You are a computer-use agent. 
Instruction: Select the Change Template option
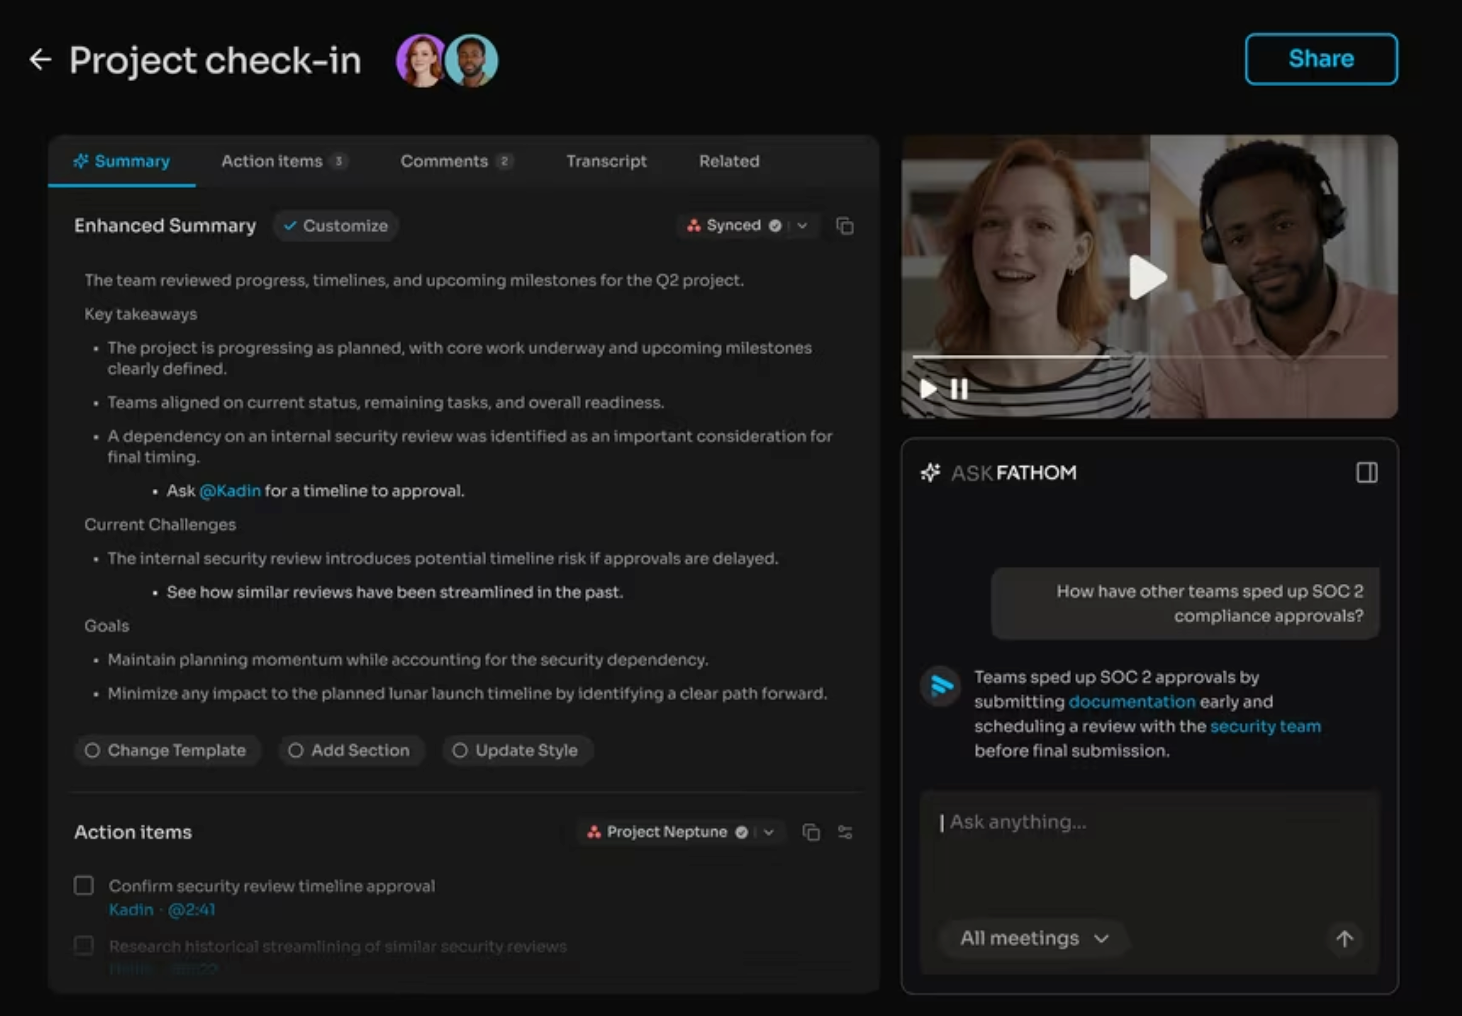click(167, 750)
